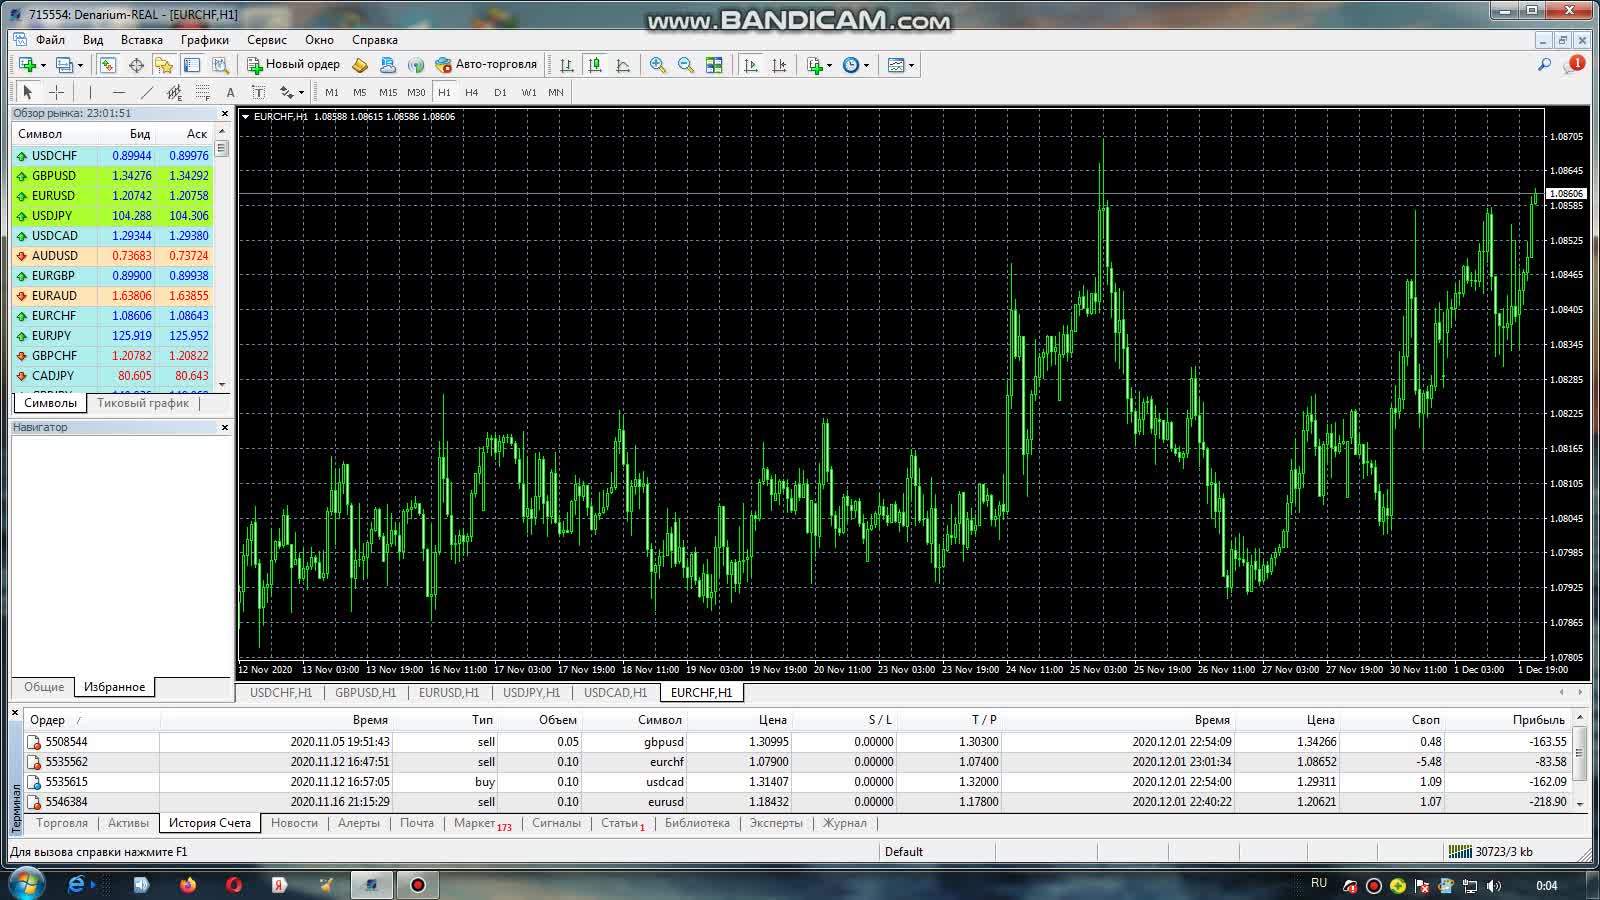Click the Новый ордер button
This screenshot has width=1600, height=900.
point(294,65)
